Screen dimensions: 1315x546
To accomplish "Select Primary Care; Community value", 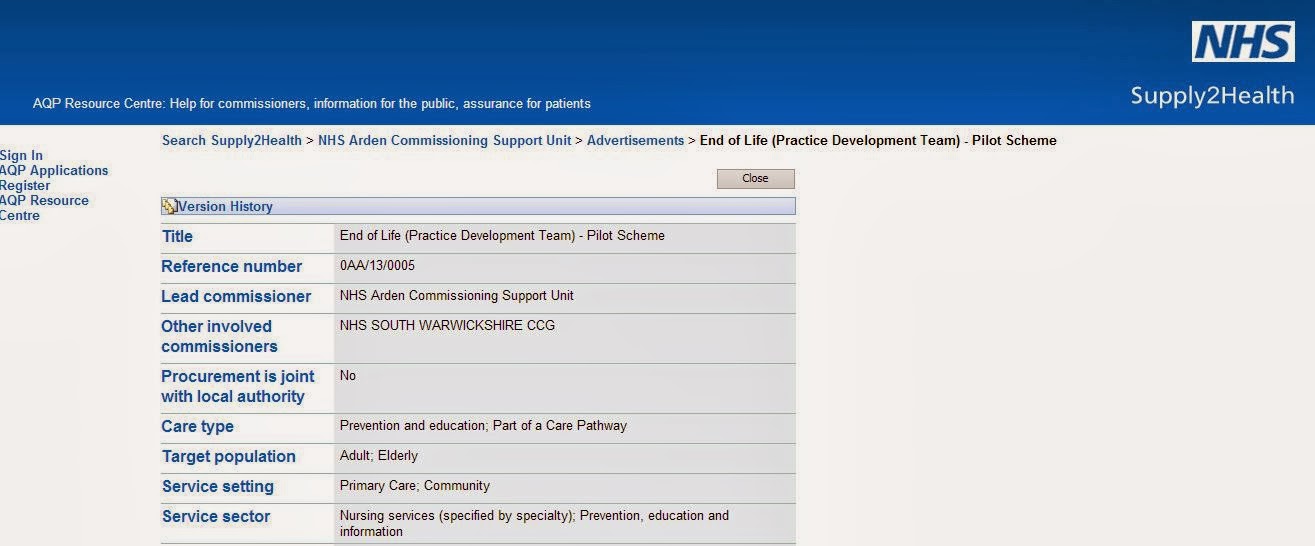I will 415,486.
